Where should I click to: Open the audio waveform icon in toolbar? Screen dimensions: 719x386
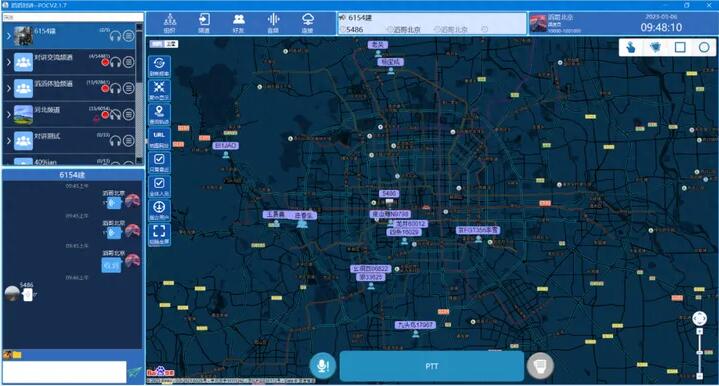(273, 23)
